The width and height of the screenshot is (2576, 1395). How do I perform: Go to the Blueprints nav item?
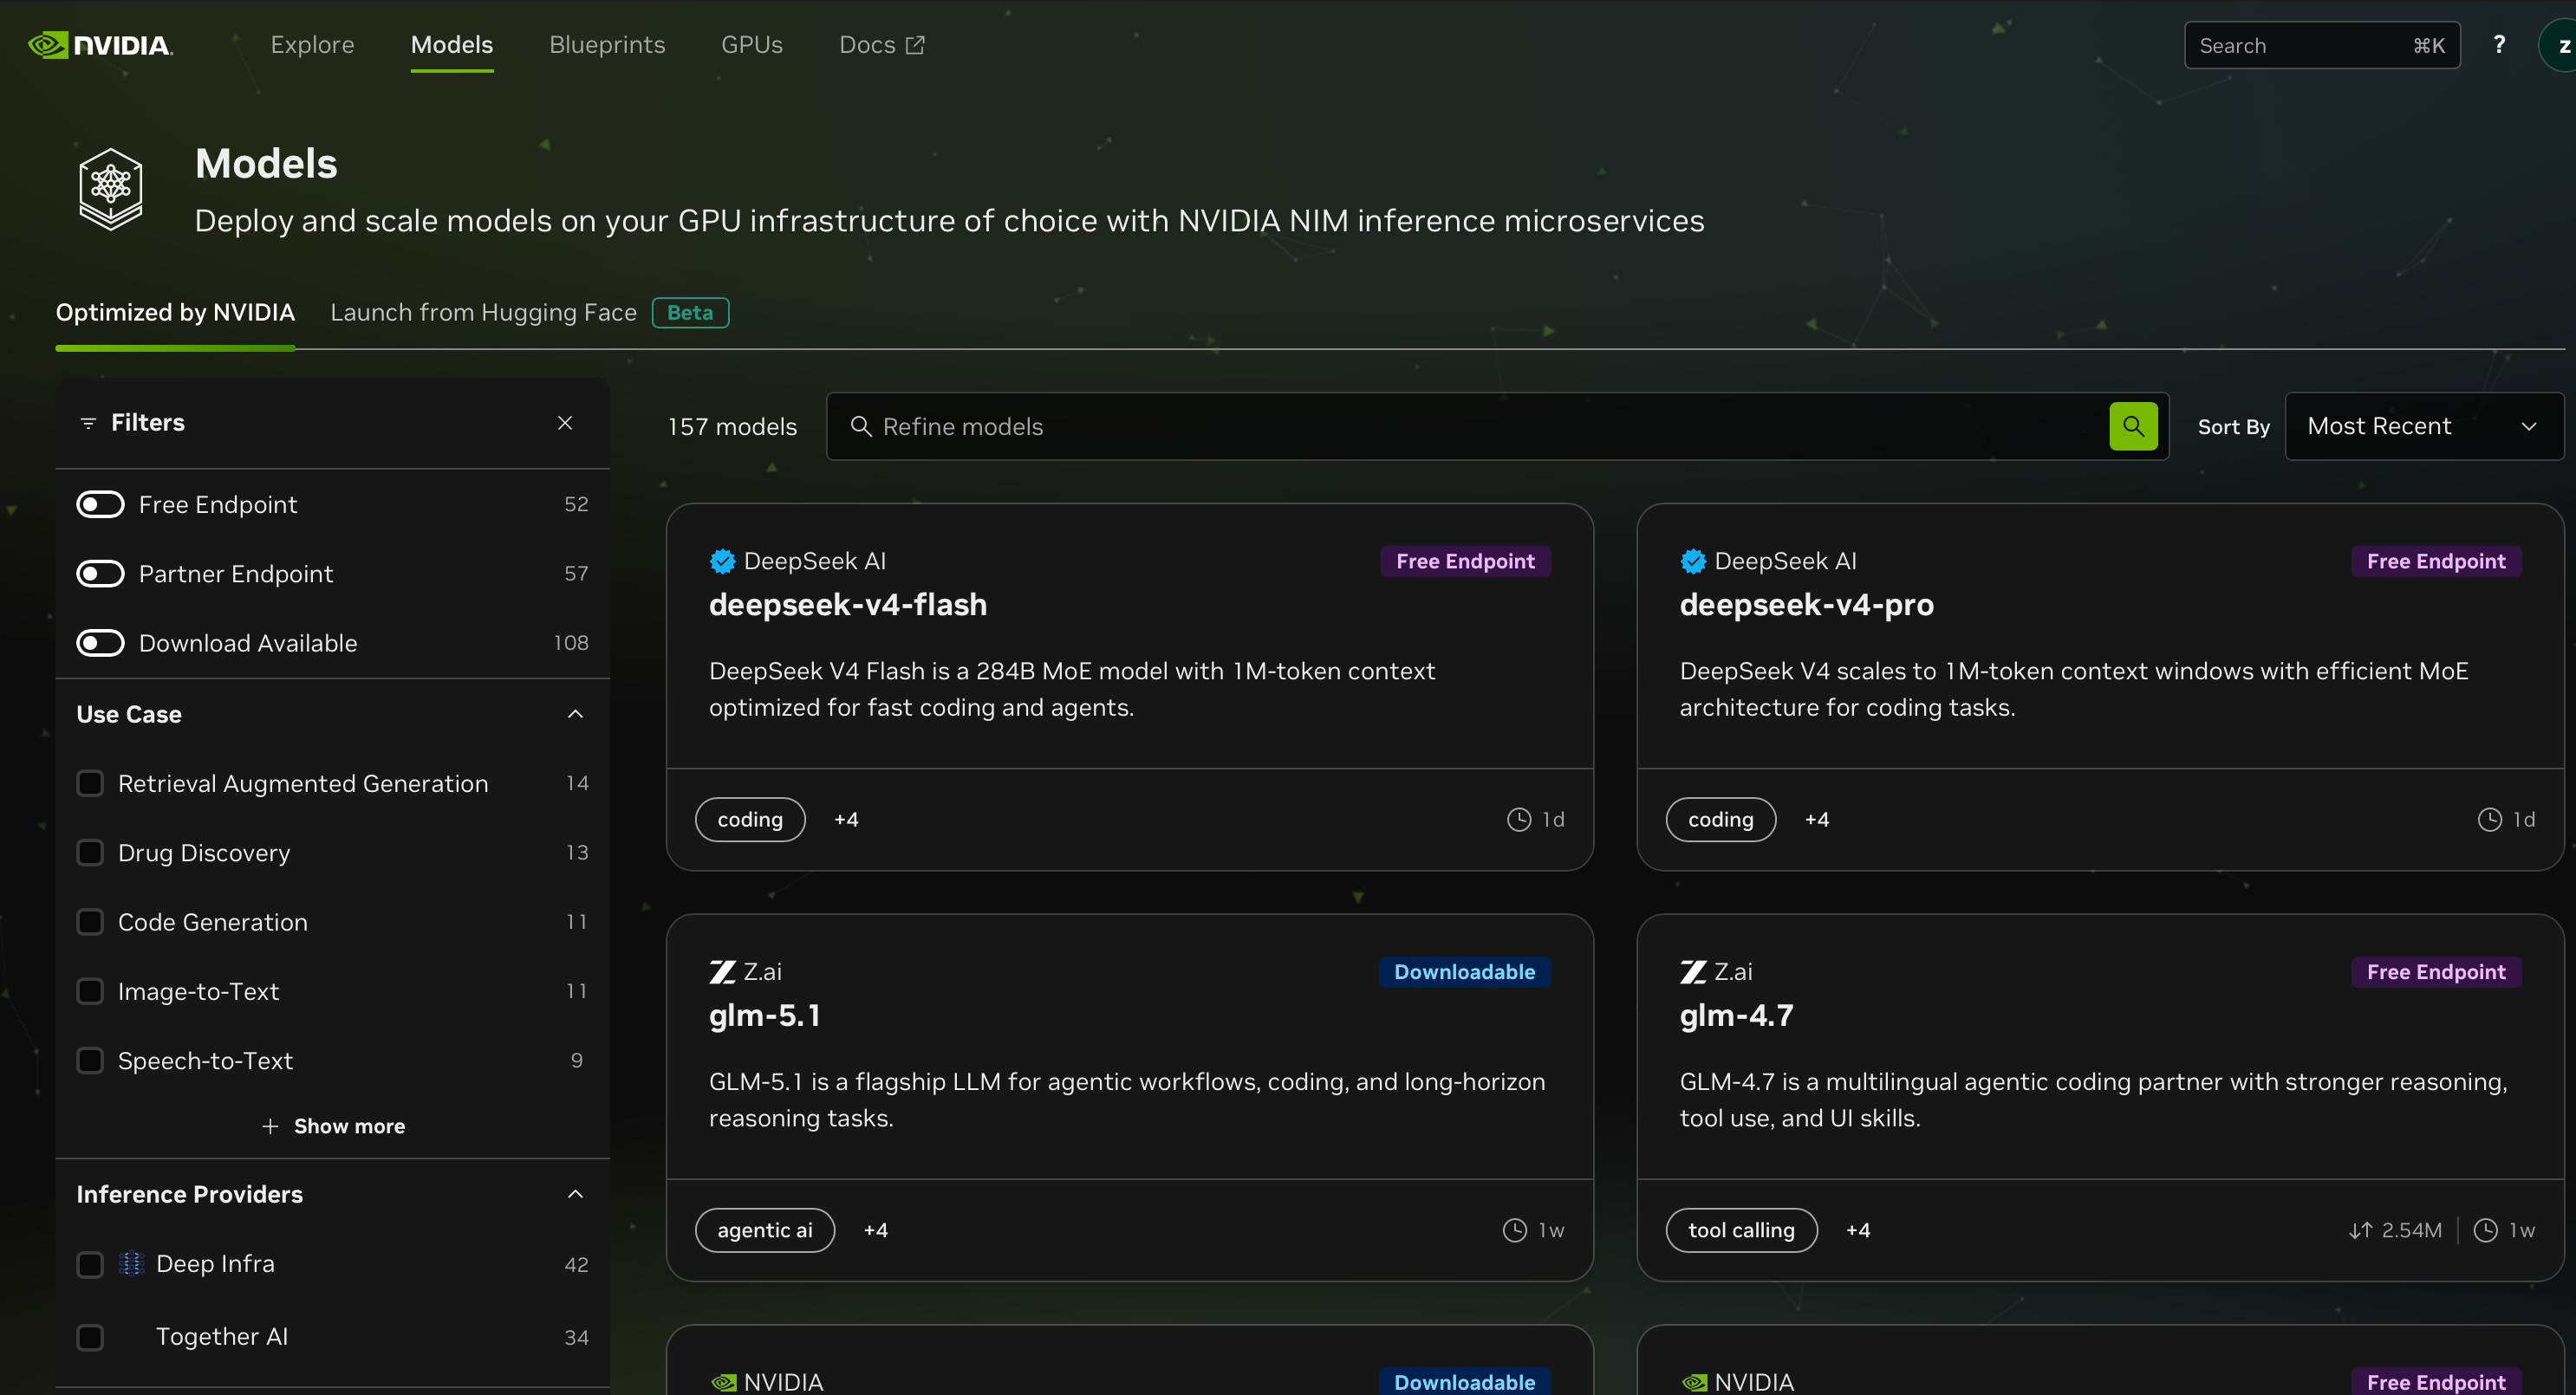click(607, 45)
